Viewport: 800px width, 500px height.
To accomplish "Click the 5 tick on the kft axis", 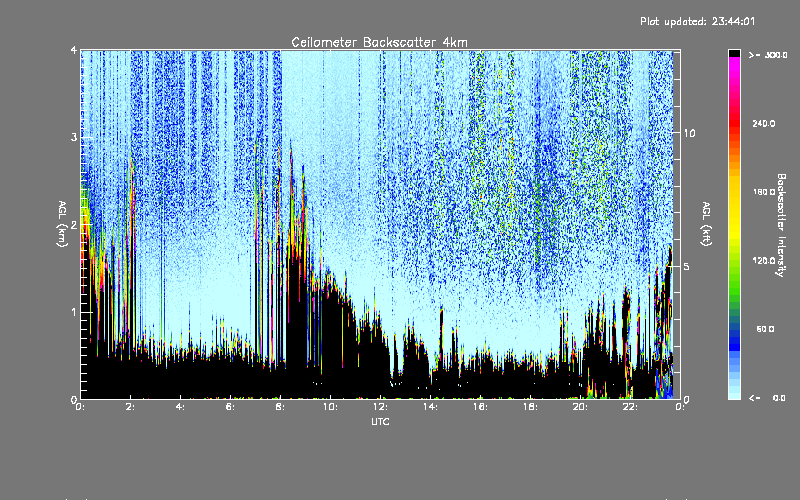I will [x=687, y=266].
